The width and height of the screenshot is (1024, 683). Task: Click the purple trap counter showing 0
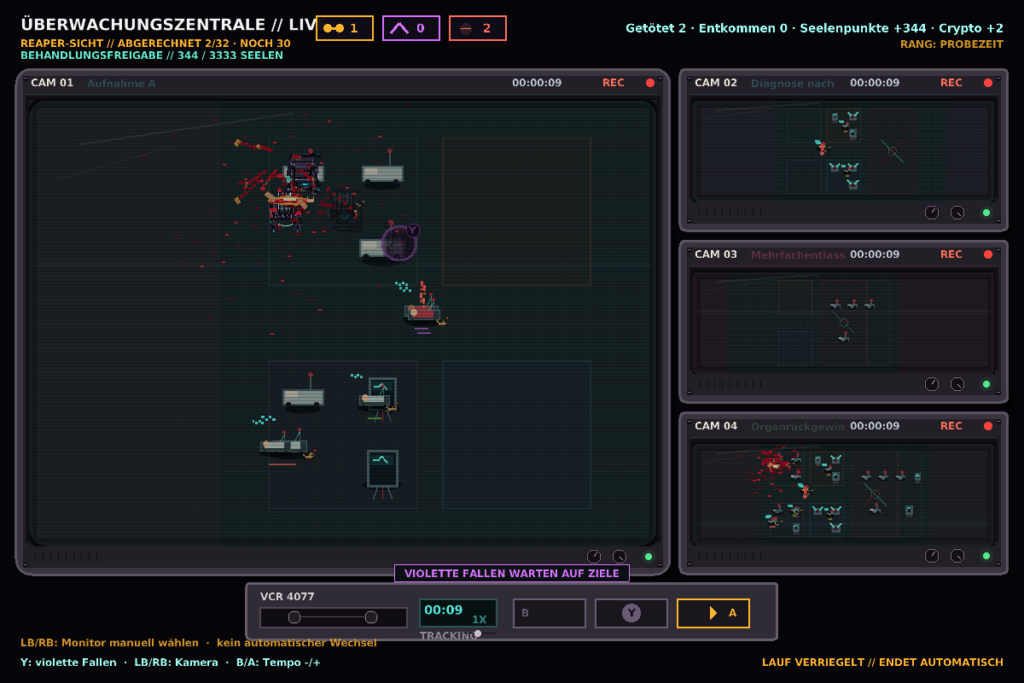411,28
